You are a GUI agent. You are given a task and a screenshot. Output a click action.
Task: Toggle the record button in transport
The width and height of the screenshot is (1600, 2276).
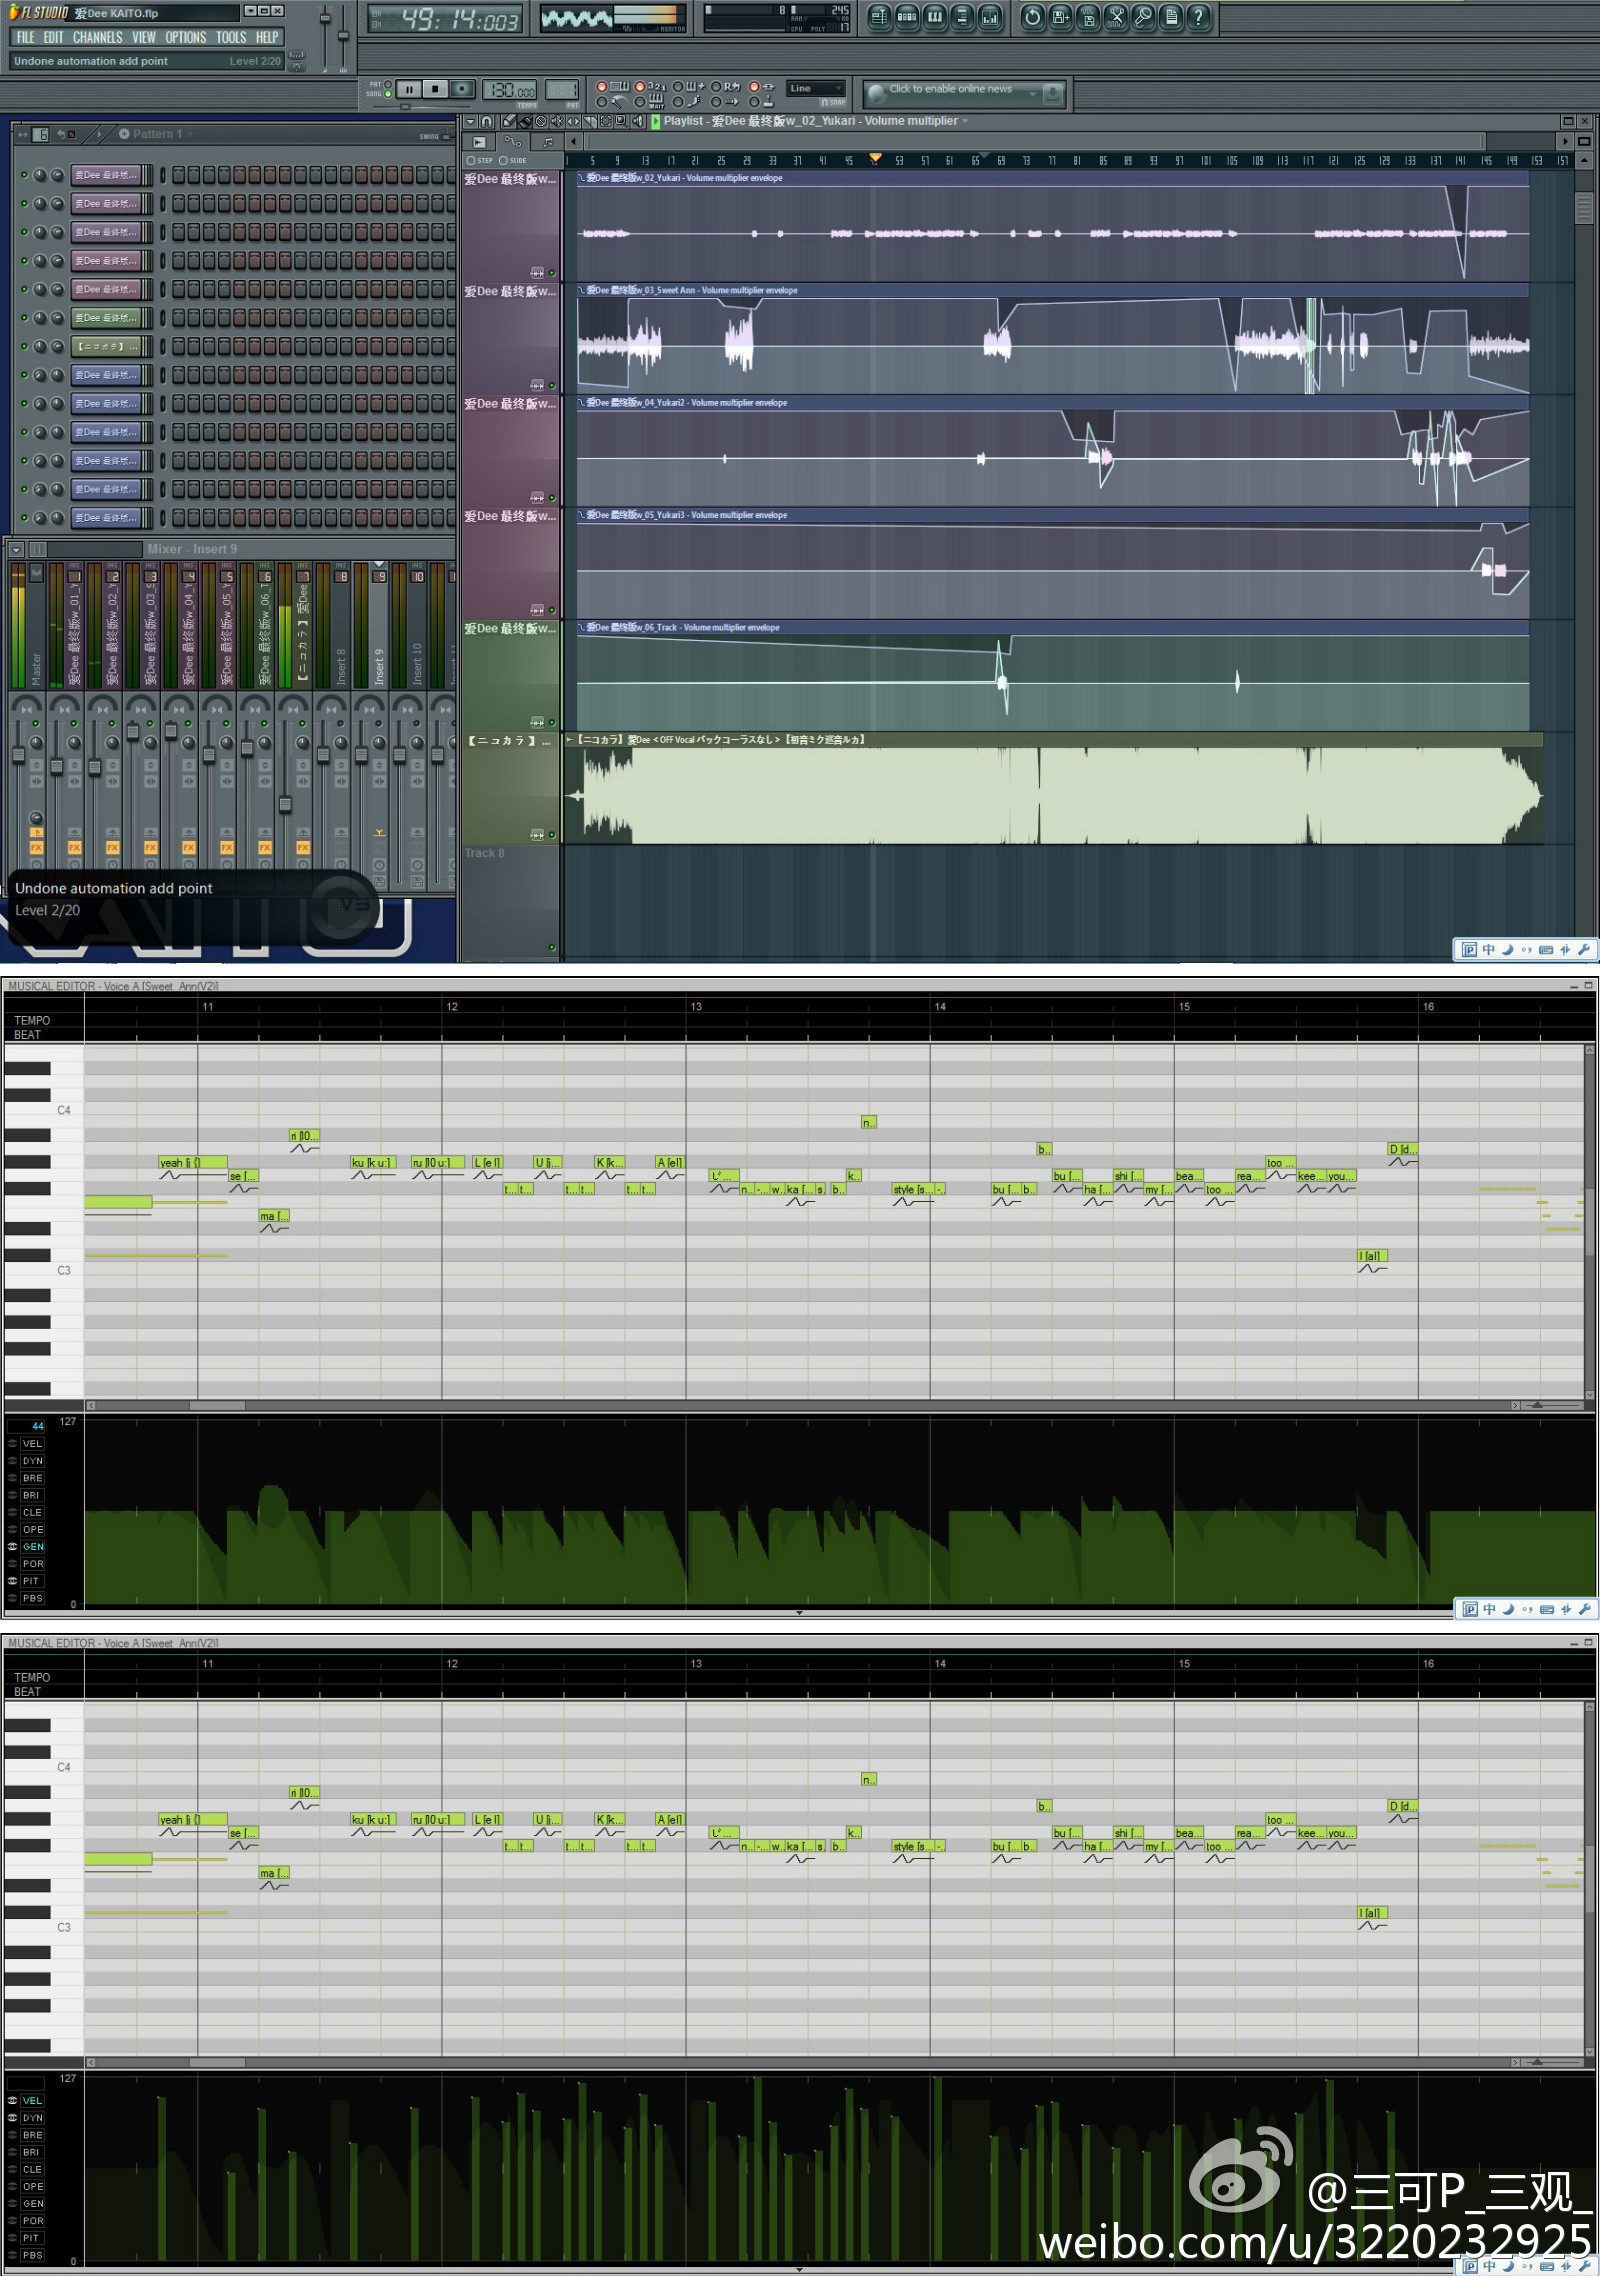(x=462, y=89)
